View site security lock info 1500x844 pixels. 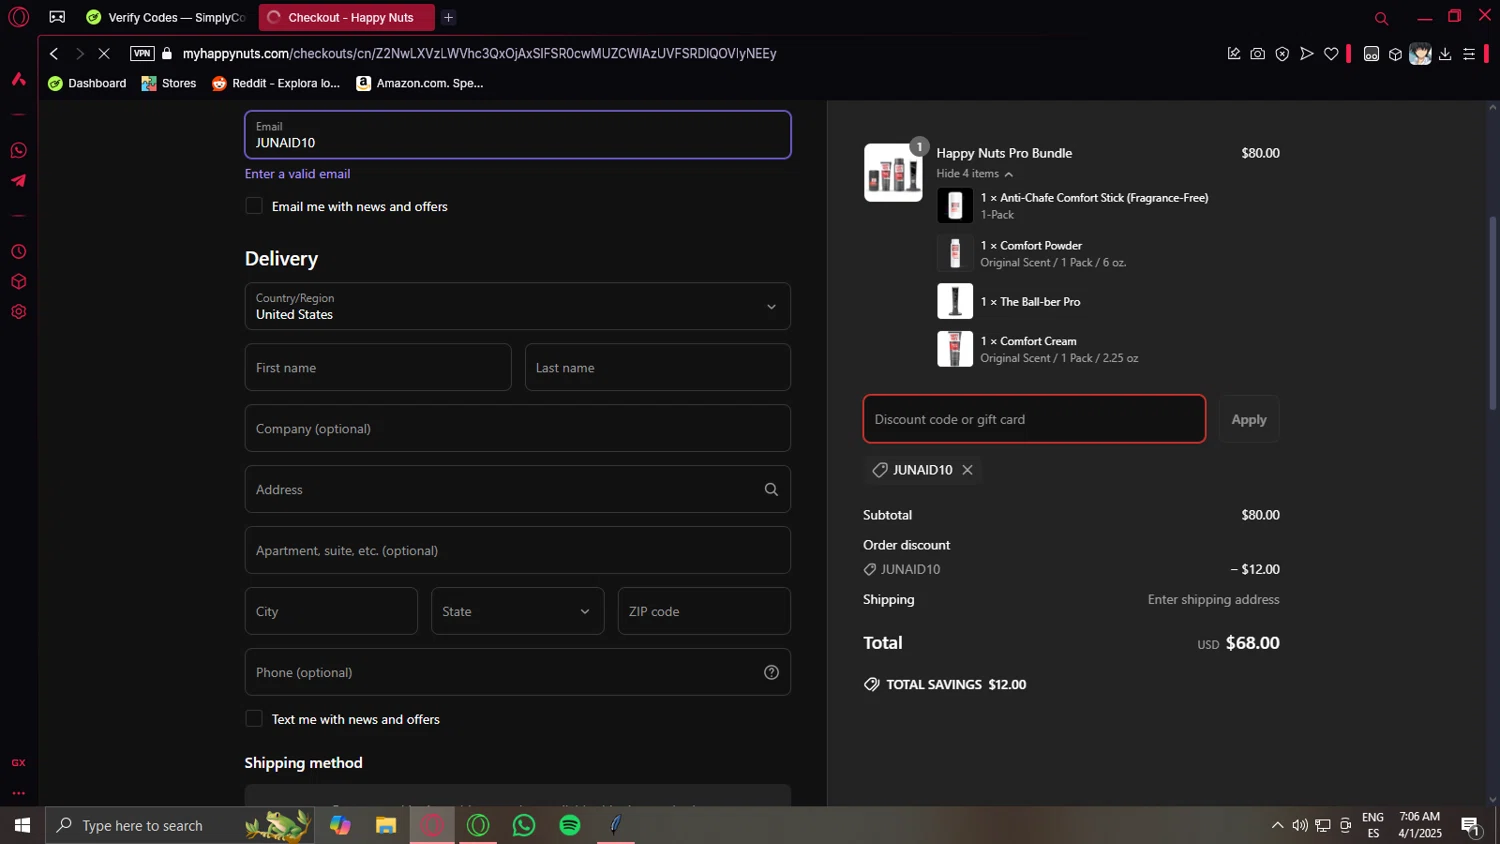[x=167, y=54]
